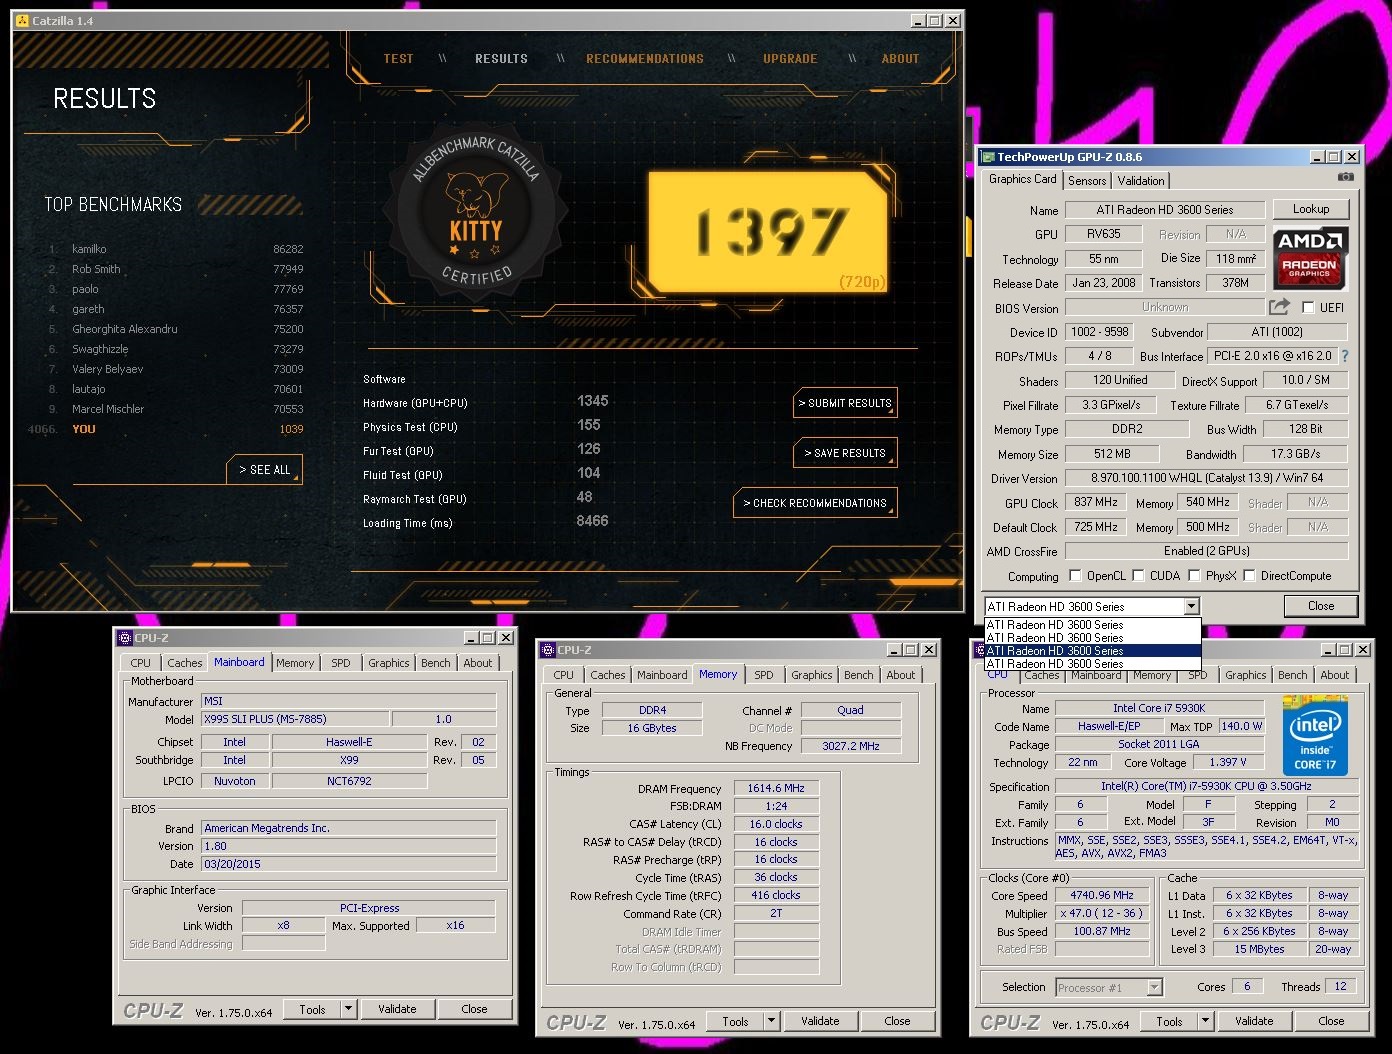Toggle the OpenCL checkbox

(1075, 576)
